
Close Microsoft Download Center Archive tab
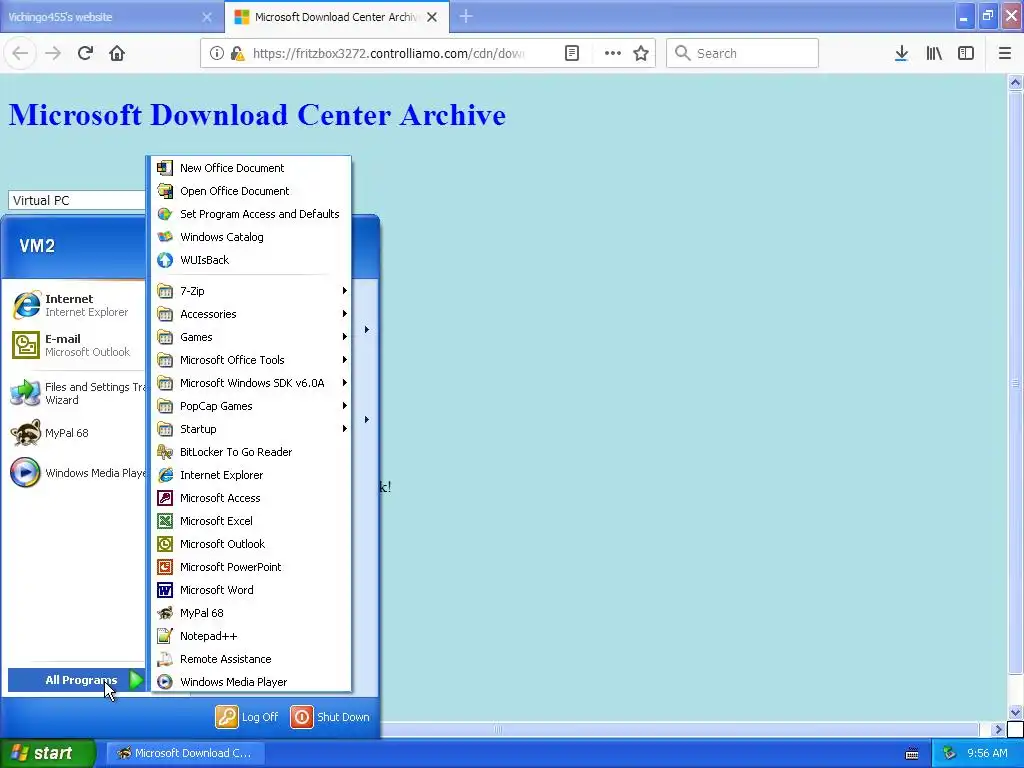[432, 17]
